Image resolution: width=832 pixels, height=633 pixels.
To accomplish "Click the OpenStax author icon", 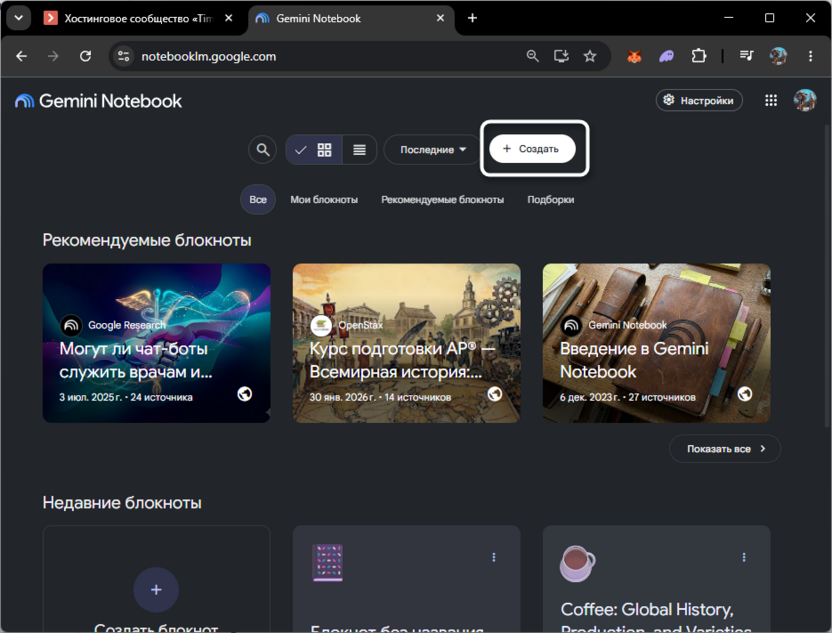I will coord(321,325).
